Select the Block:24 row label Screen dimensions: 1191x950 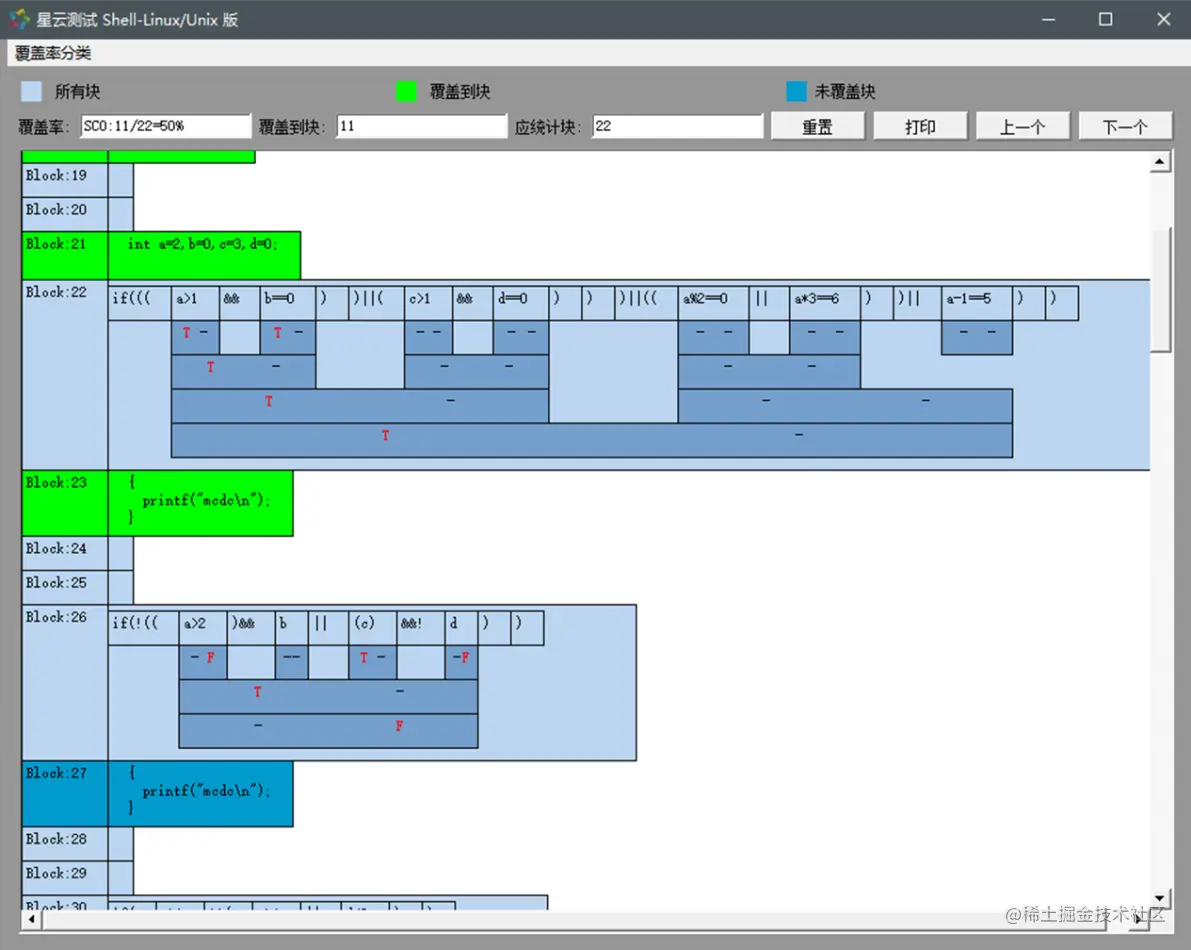click(x=65, y=554)
